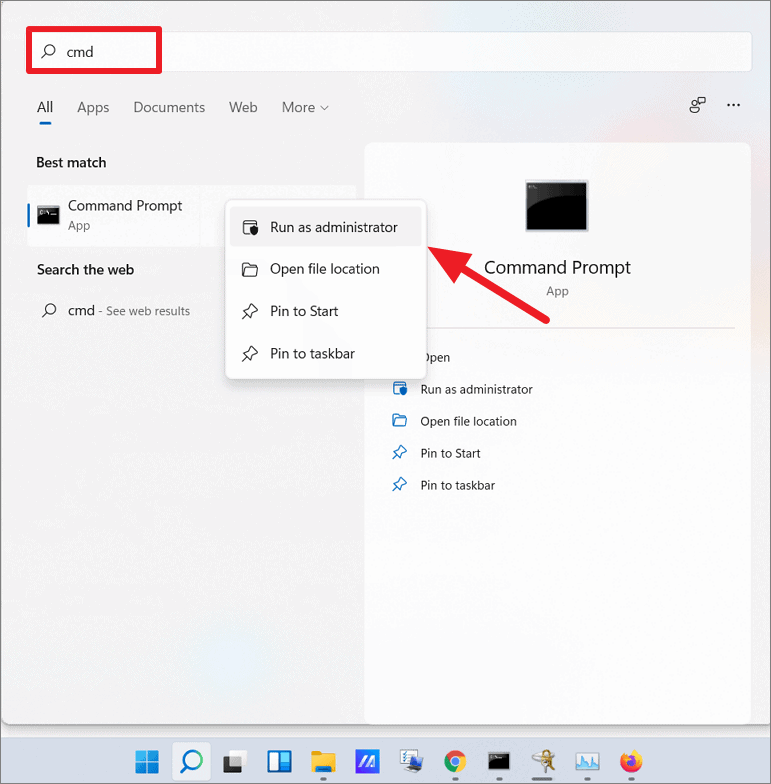Open Google Chrome from taskbar
The image size is (771, 784).
(x=455, y=762)
